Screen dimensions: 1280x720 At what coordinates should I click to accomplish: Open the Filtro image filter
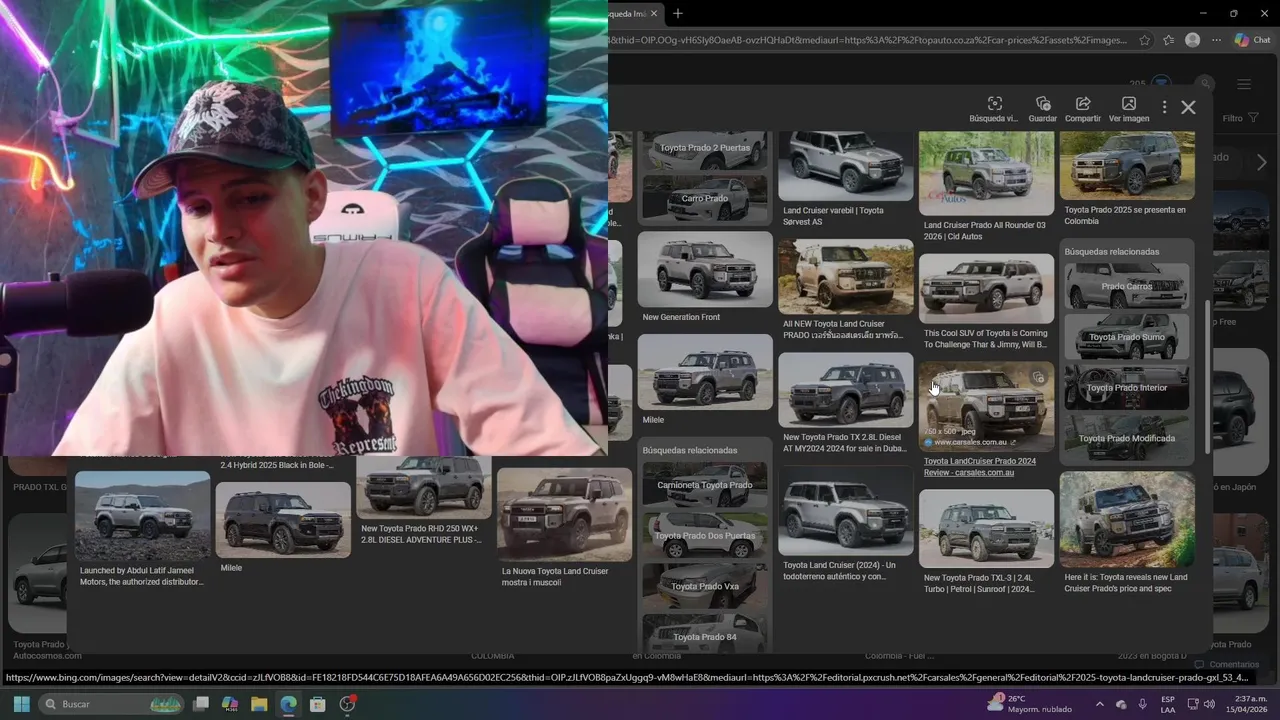pos(1240,118)
